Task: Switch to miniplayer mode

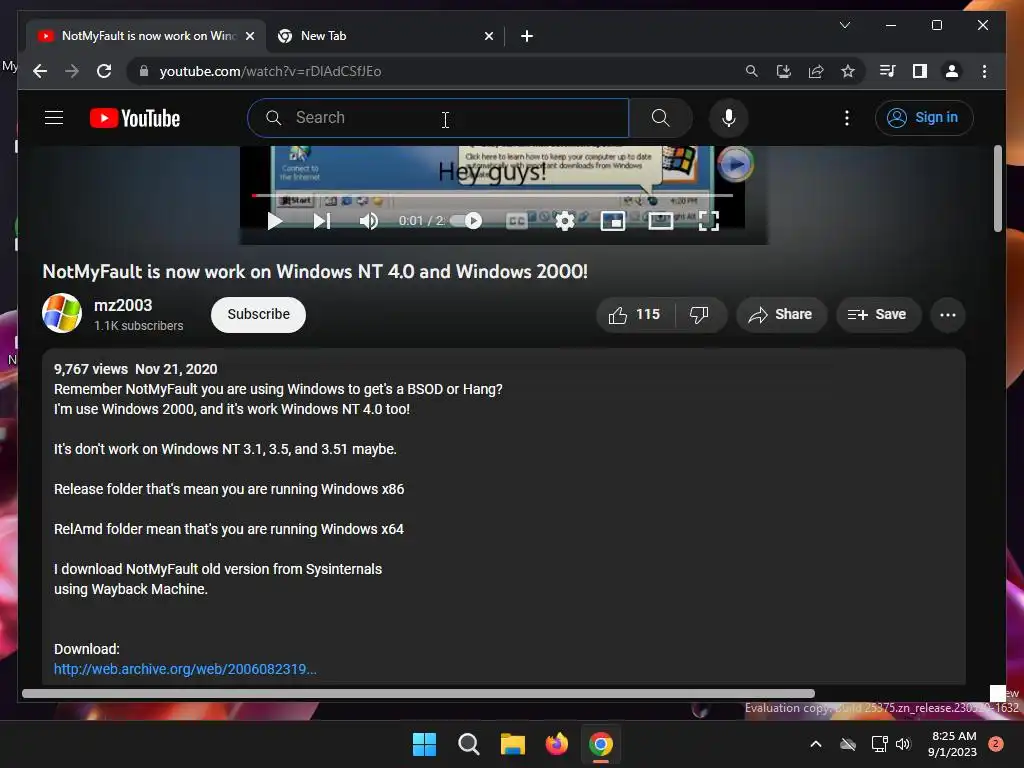Action: pos(613,221)
